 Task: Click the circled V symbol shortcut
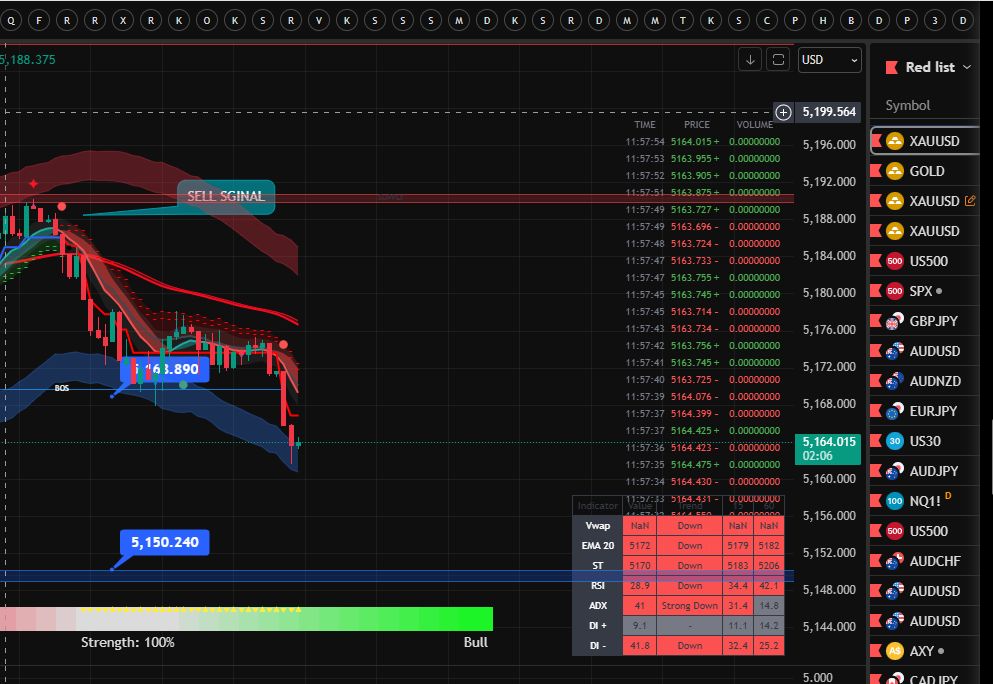click(318, 20)
